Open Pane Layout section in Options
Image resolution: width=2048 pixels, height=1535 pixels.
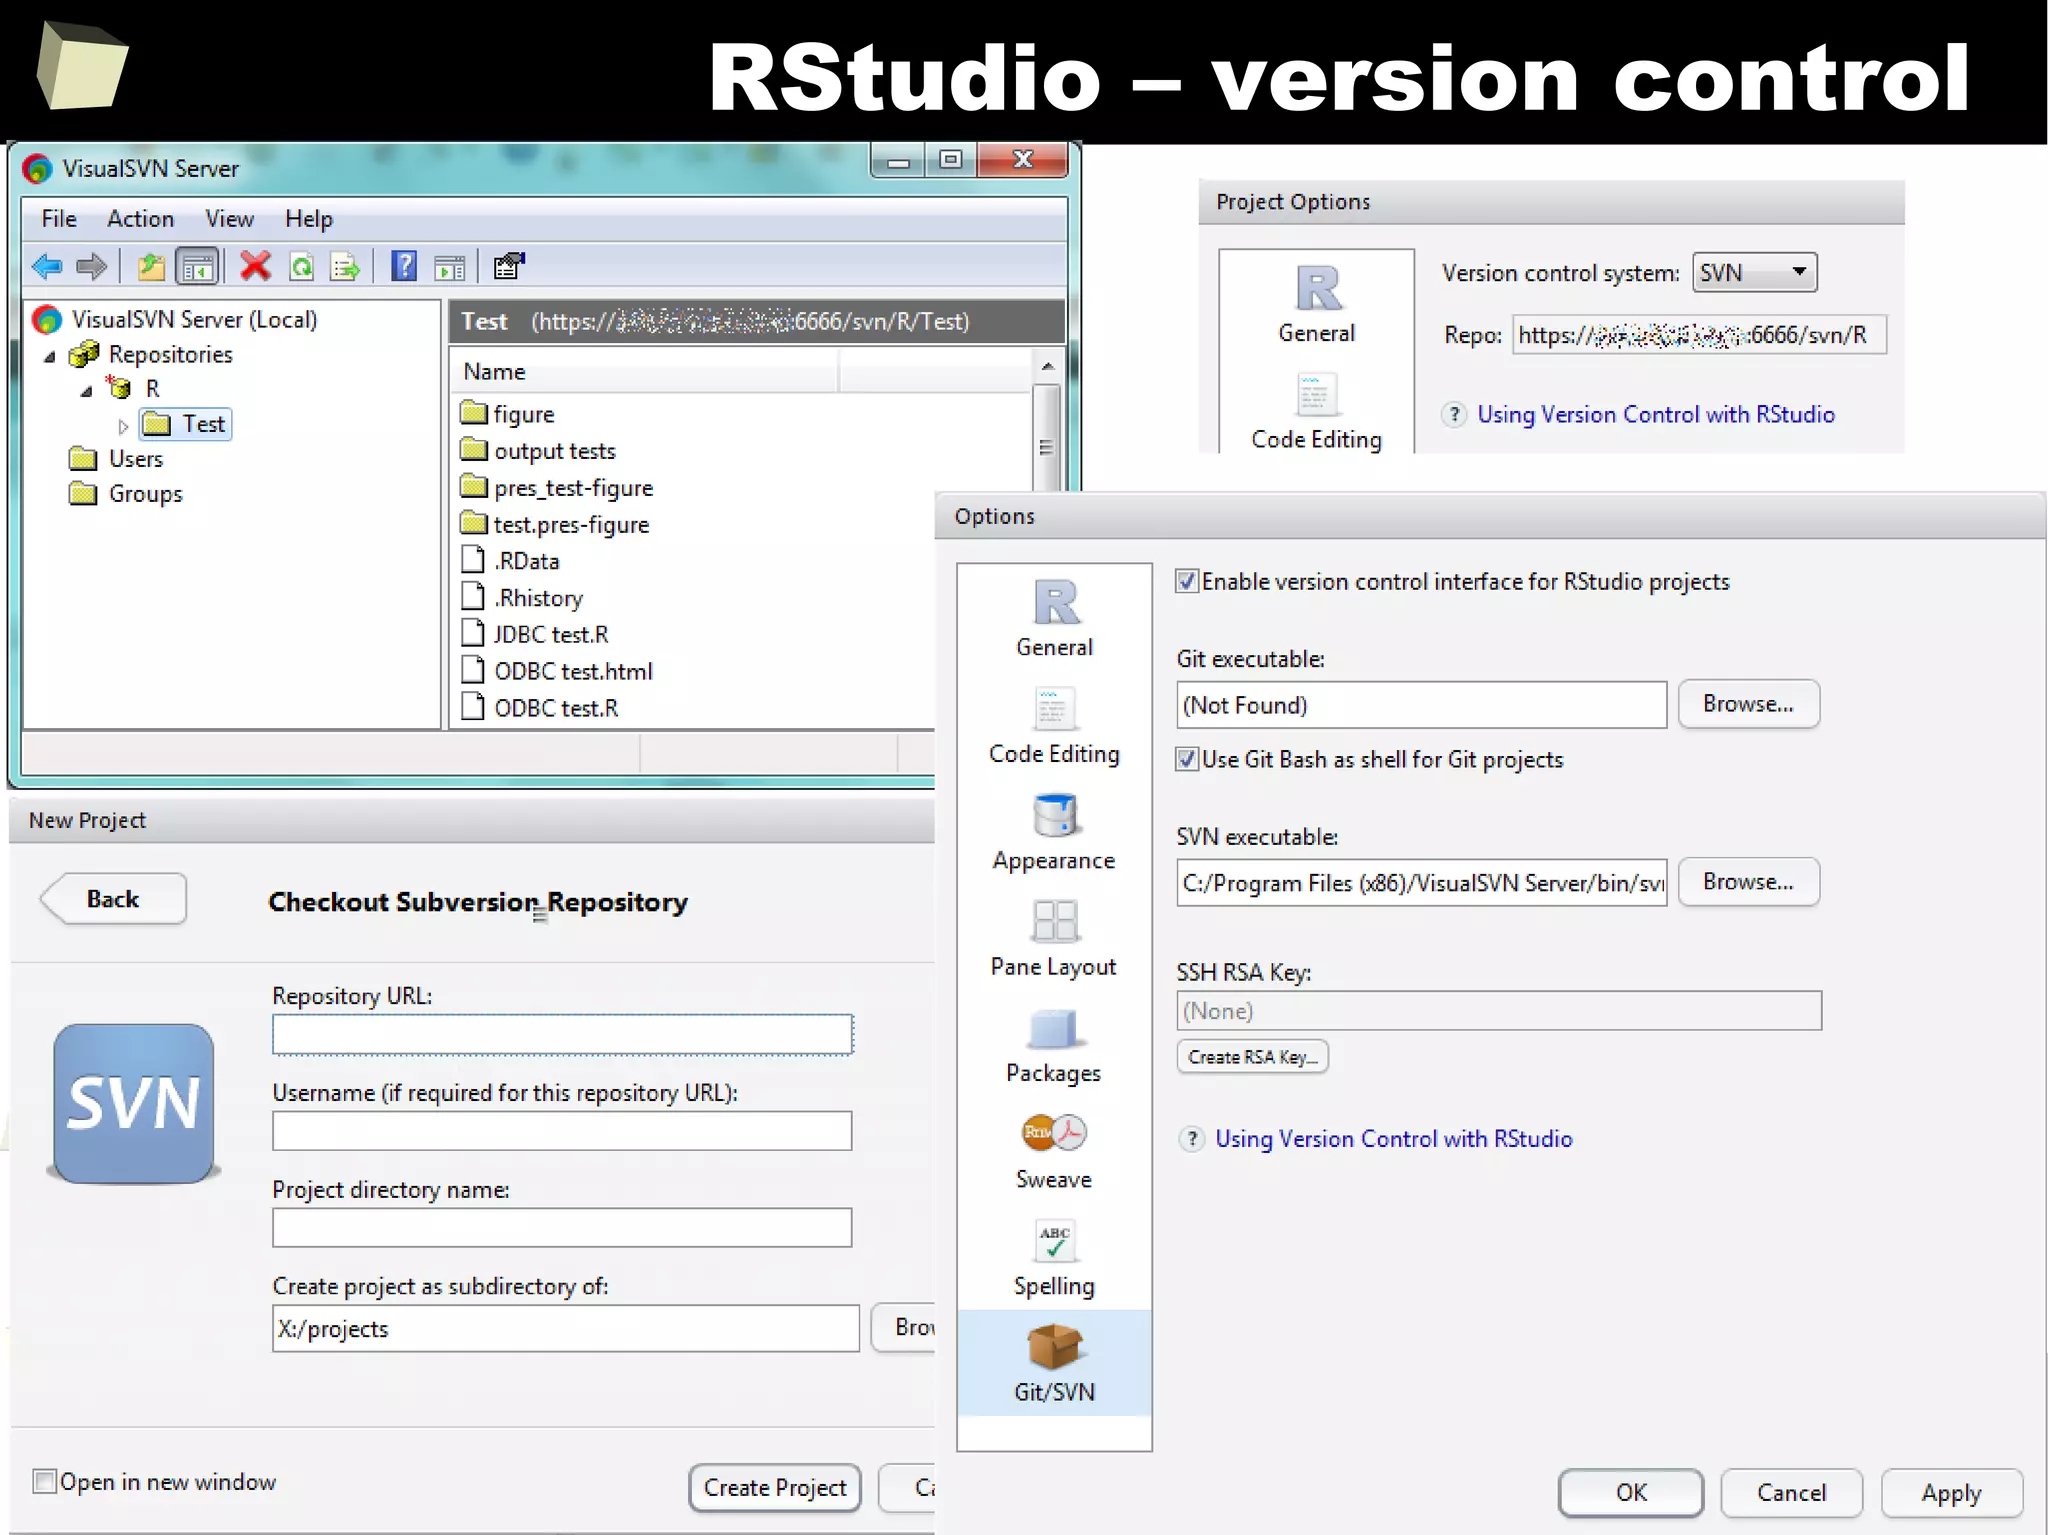point(1054,938)
